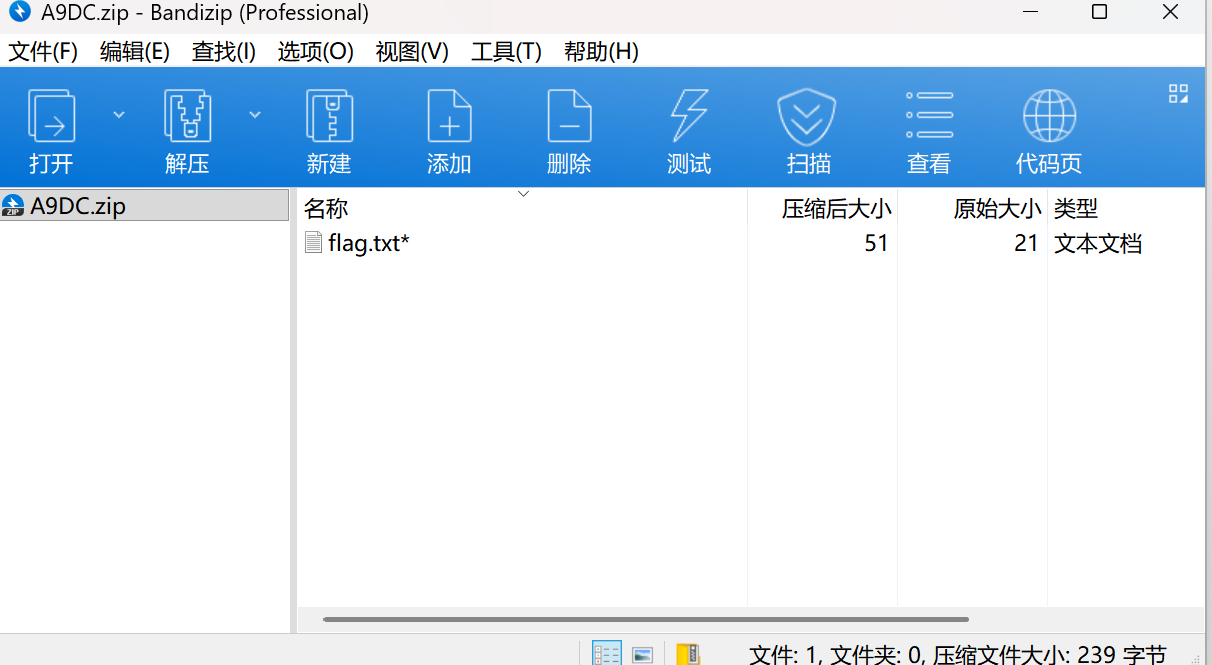1212x665 pixels.
Task: Test the archive with the 测试 icon
Action: pos(689,116)
